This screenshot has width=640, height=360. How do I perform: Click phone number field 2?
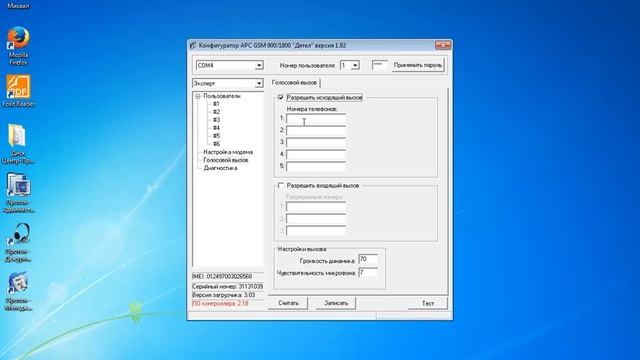click(x=316, y=131)
